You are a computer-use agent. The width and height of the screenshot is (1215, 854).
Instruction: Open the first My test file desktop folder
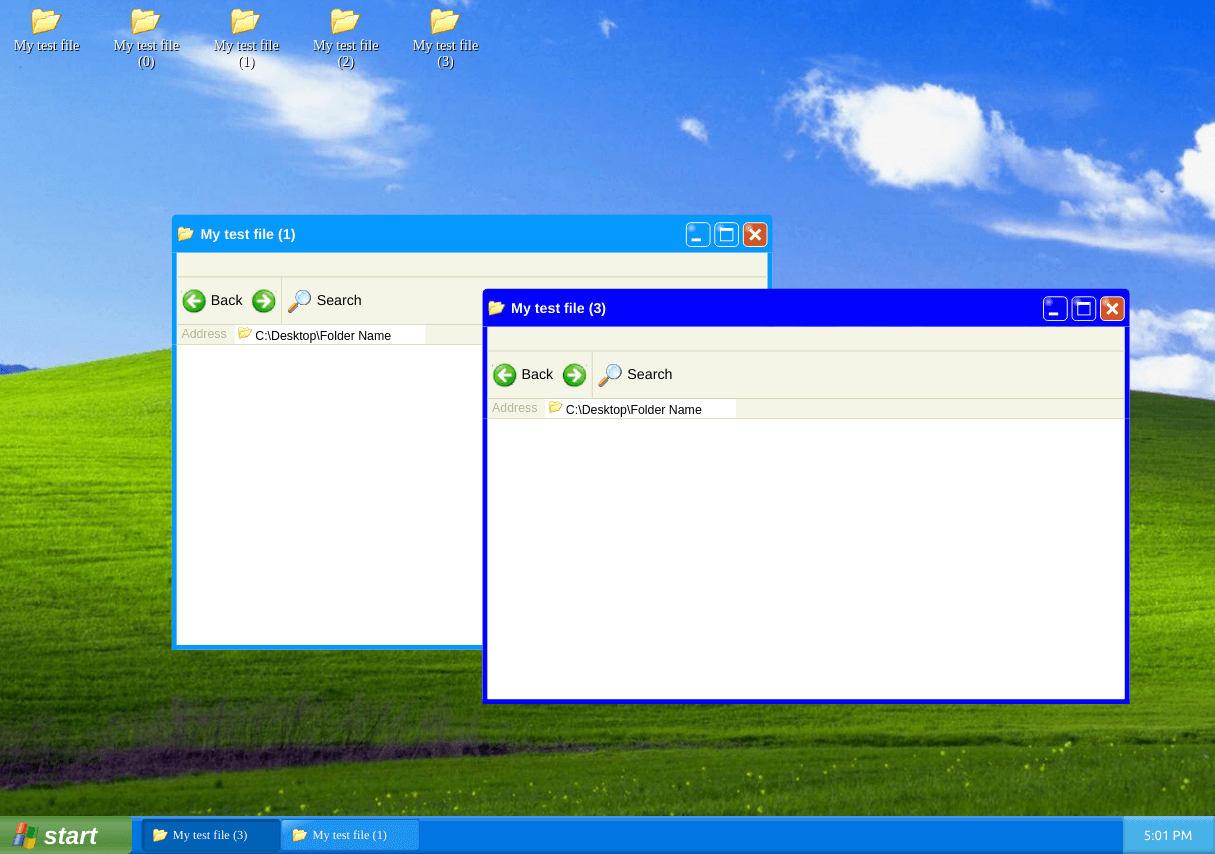(46, 30)
